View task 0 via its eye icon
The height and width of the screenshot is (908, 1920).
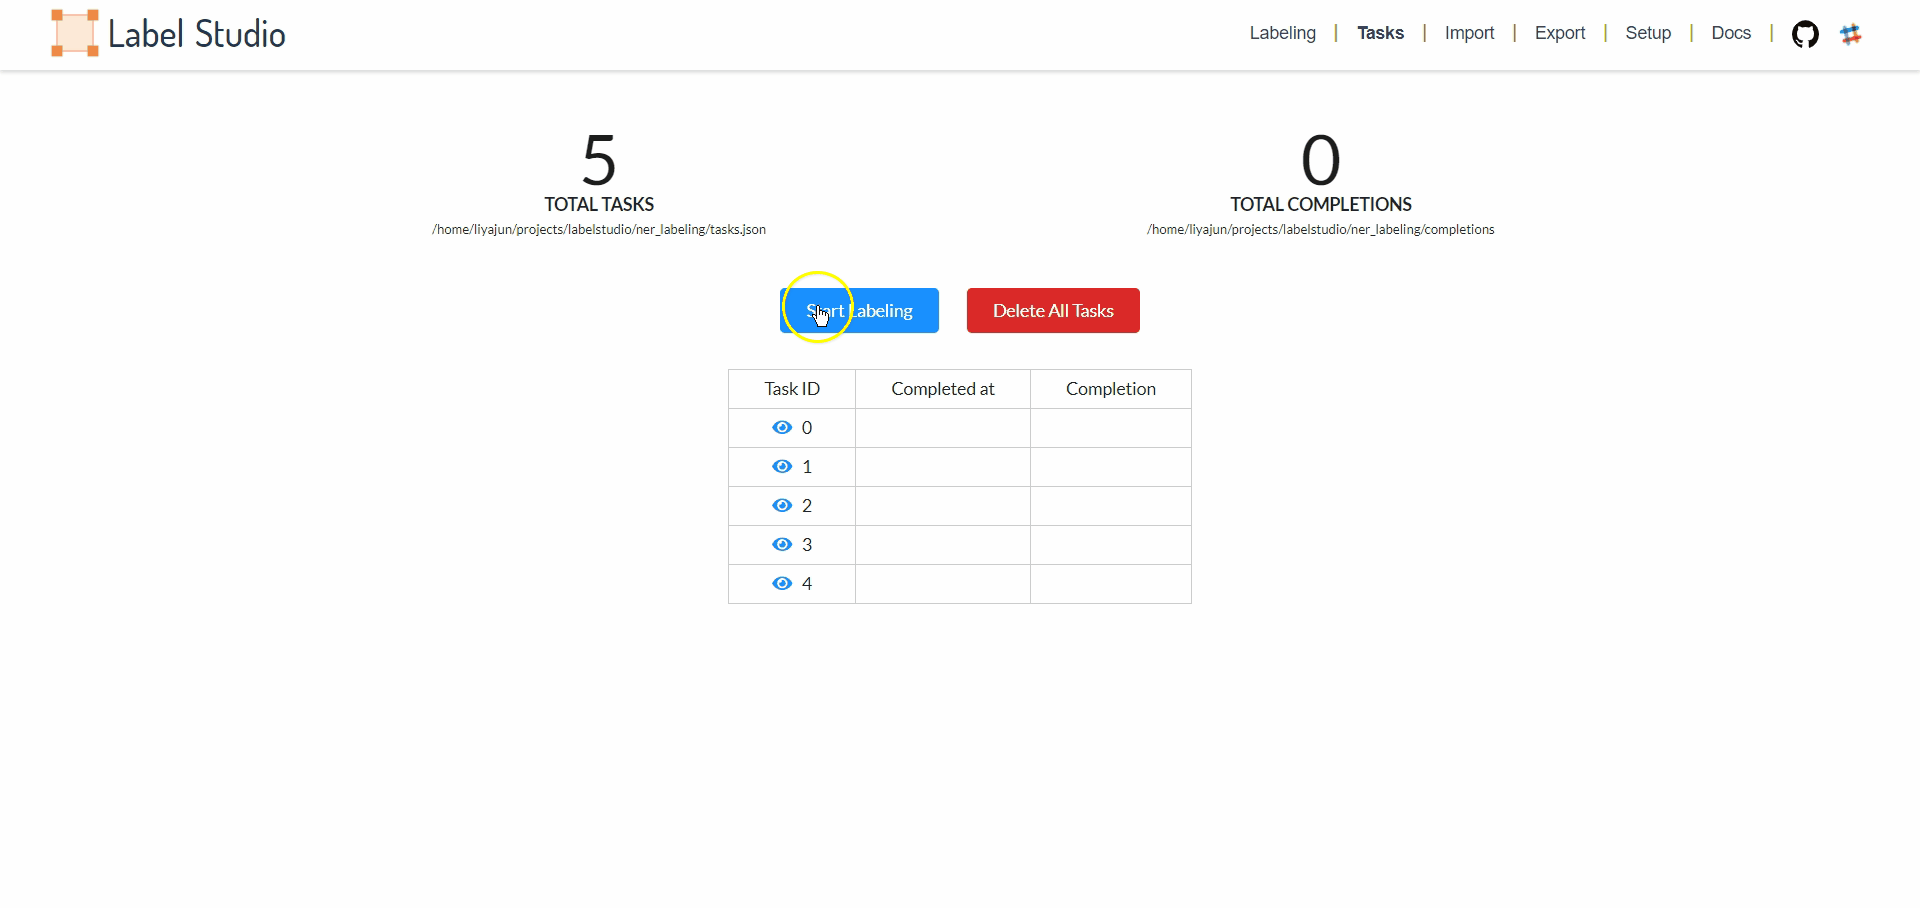(782, 428)
